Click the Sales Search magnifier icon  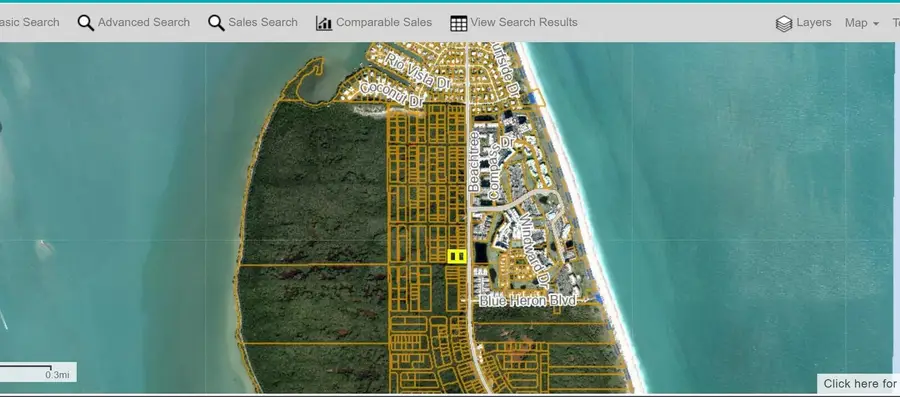tap(216, 23)
